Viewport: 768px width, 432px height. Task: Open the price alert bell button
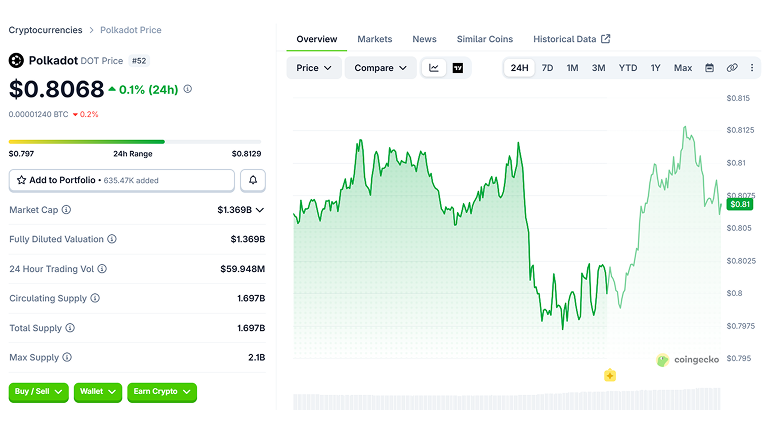[x=253, y=180]
